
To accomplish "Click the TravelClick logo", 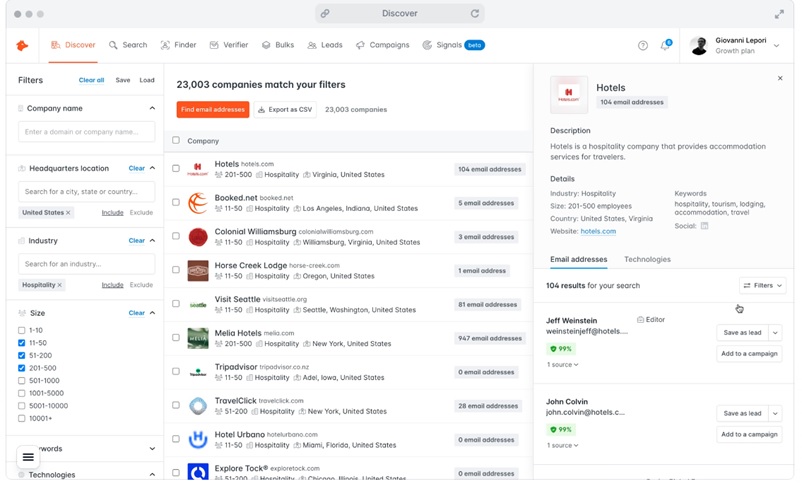I will [x=197, y=406].
